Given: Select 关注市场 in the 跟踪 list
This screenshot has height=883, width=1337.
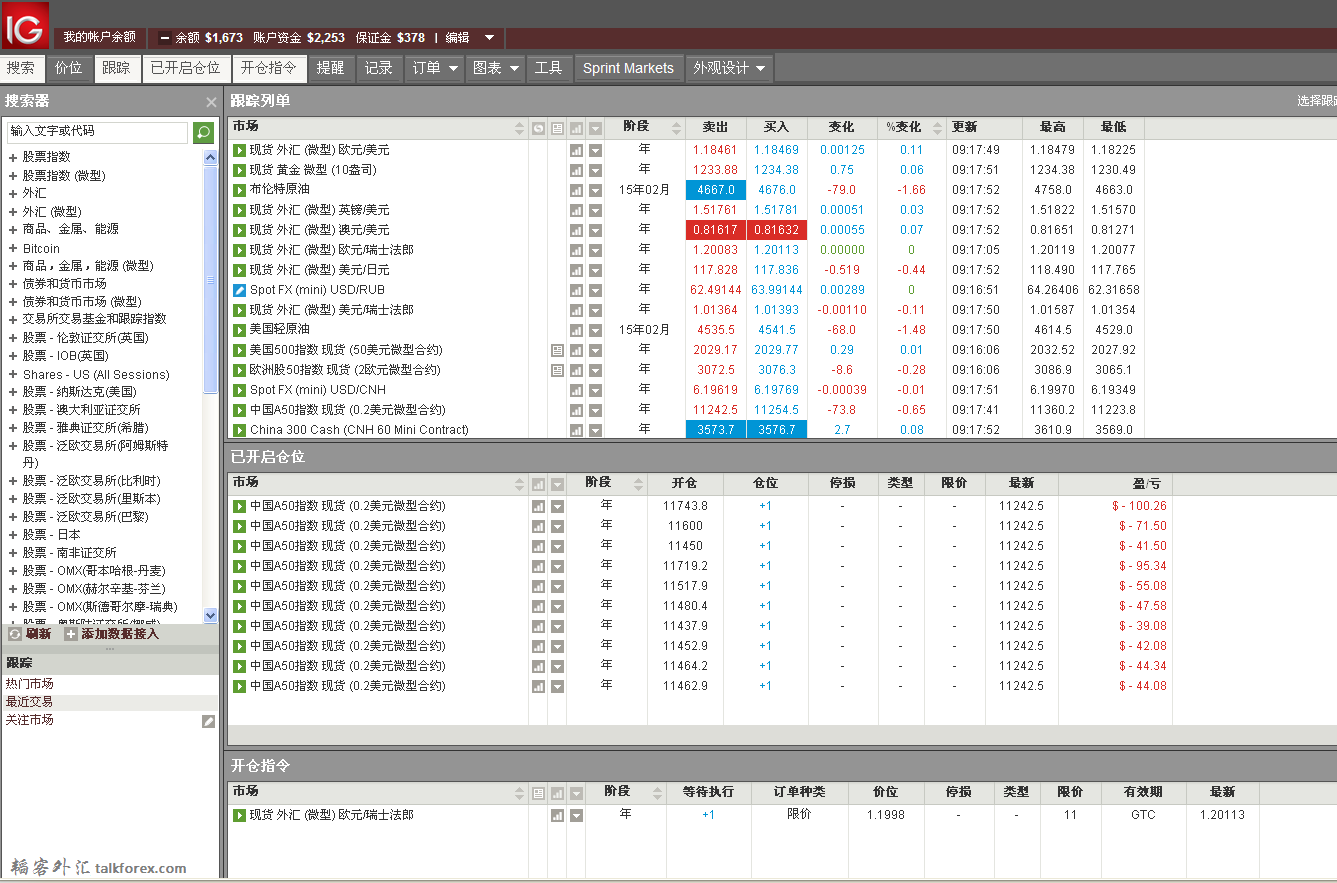Looking at the screenshot, I should (x=29, y=720).
